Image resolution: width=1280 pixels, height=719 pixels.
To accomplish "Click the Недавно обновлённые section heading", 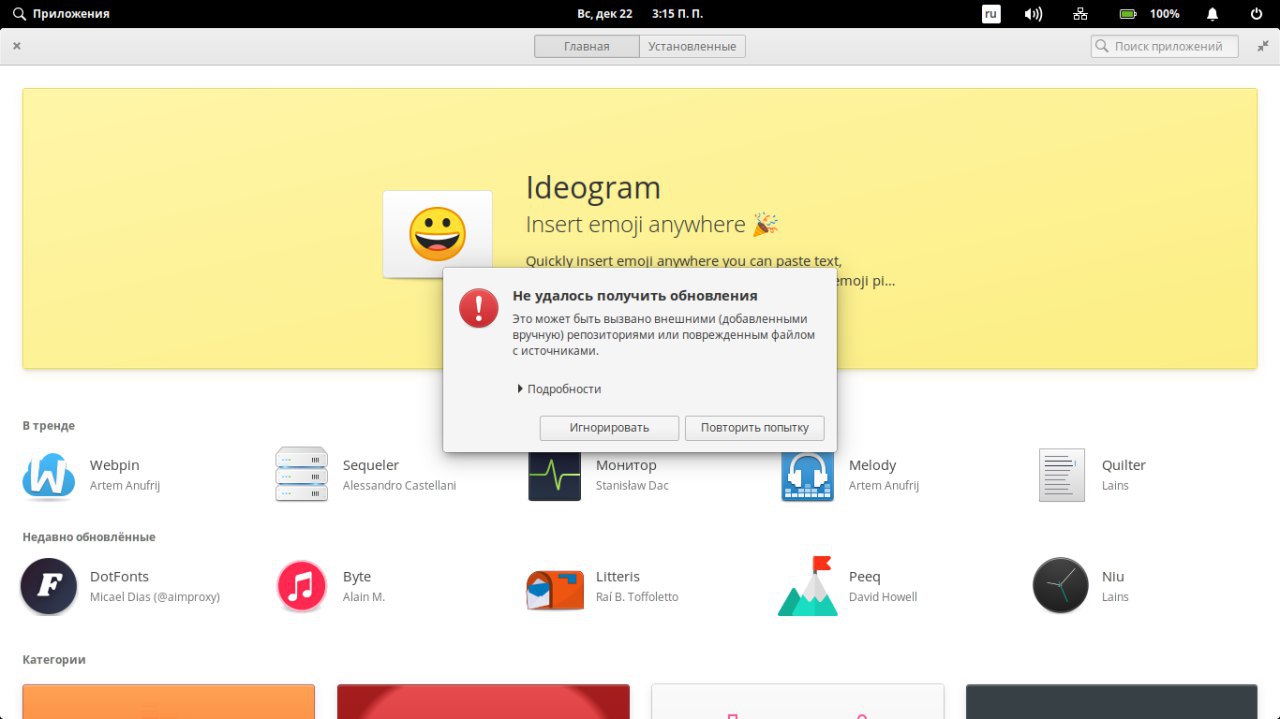I will click(x=89, y=537).
